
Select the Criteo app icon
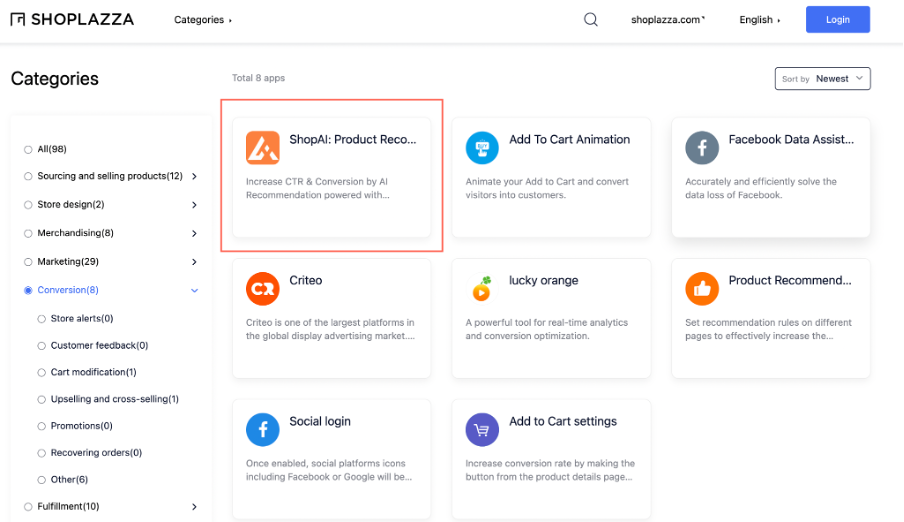(263, 288)
